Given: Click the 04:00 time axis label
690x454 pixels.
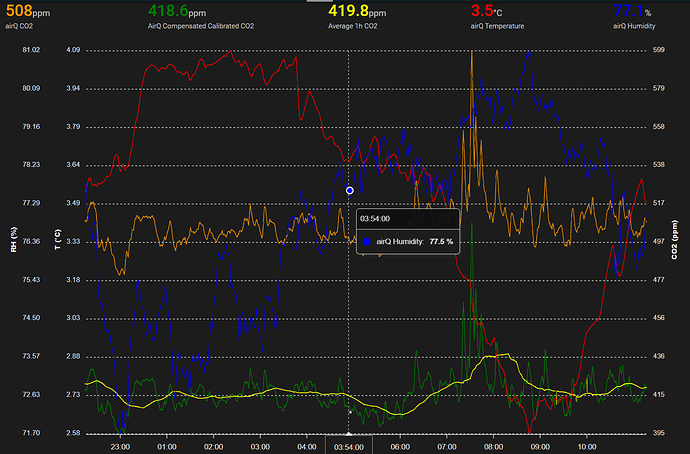Looking at the screenshot, I should pos(307,447).
